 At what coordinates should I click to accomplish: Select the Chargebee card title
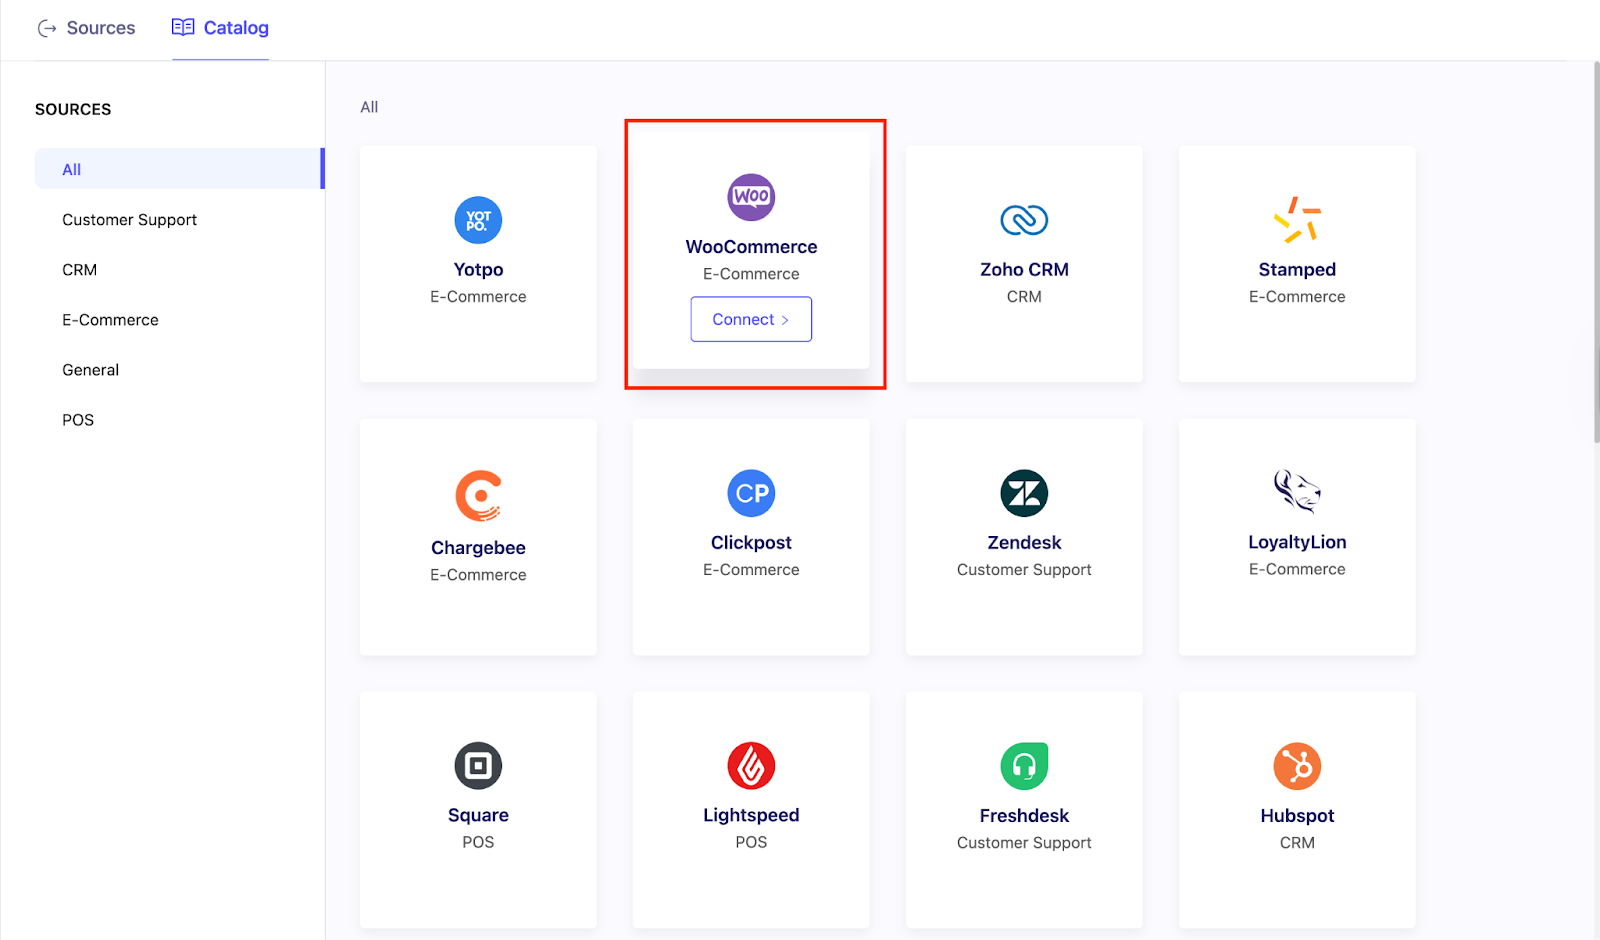[x=478, y=548]
